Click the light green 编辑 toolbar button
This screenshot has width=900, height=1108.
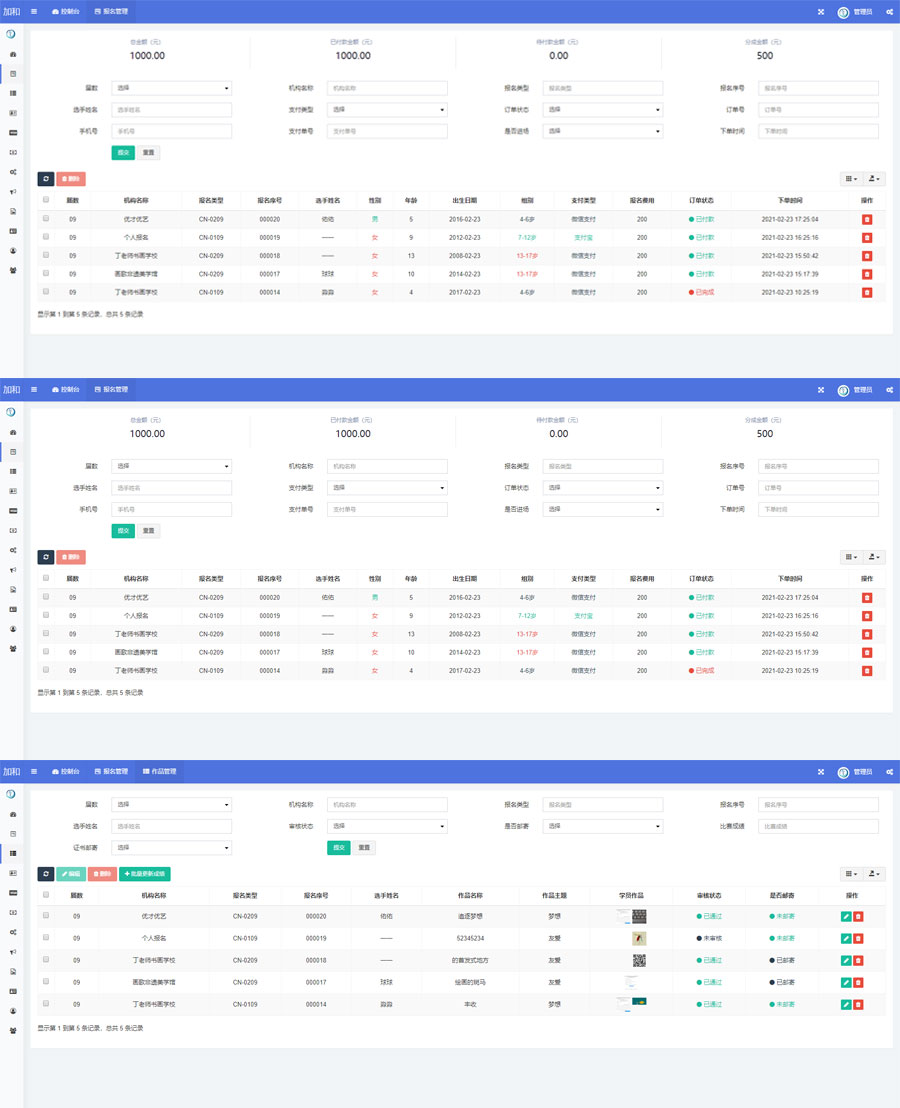click(71, 874)
